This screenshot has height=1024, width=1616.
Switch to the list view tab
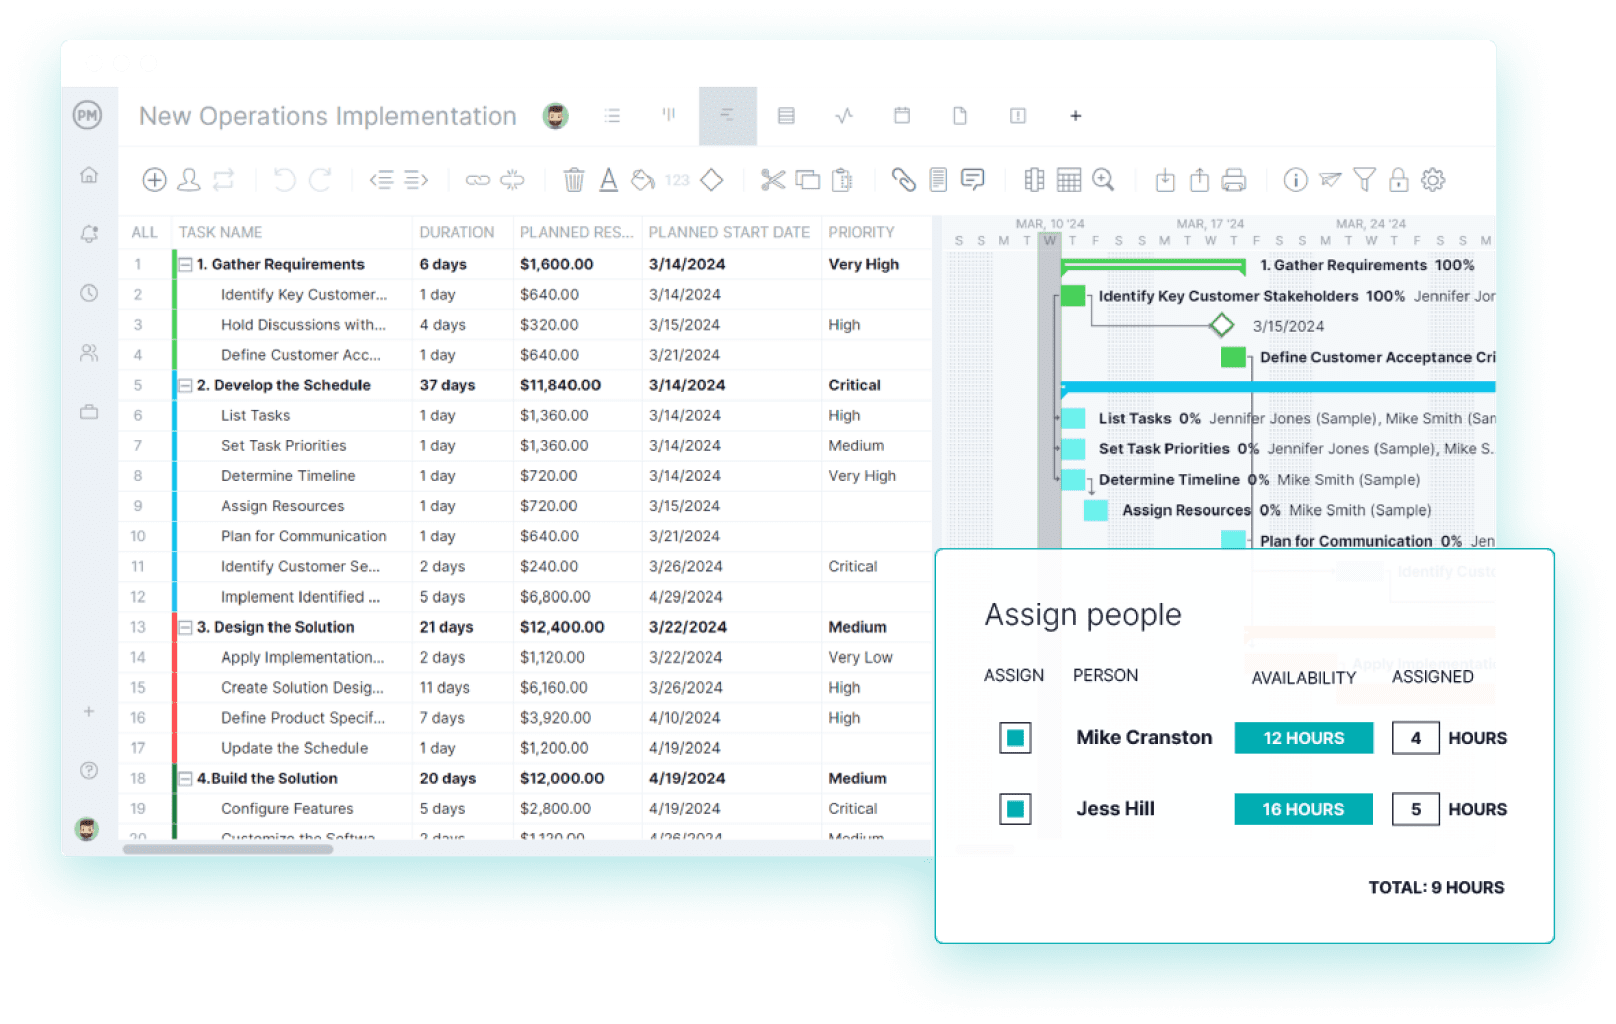[x=612, y=116]
